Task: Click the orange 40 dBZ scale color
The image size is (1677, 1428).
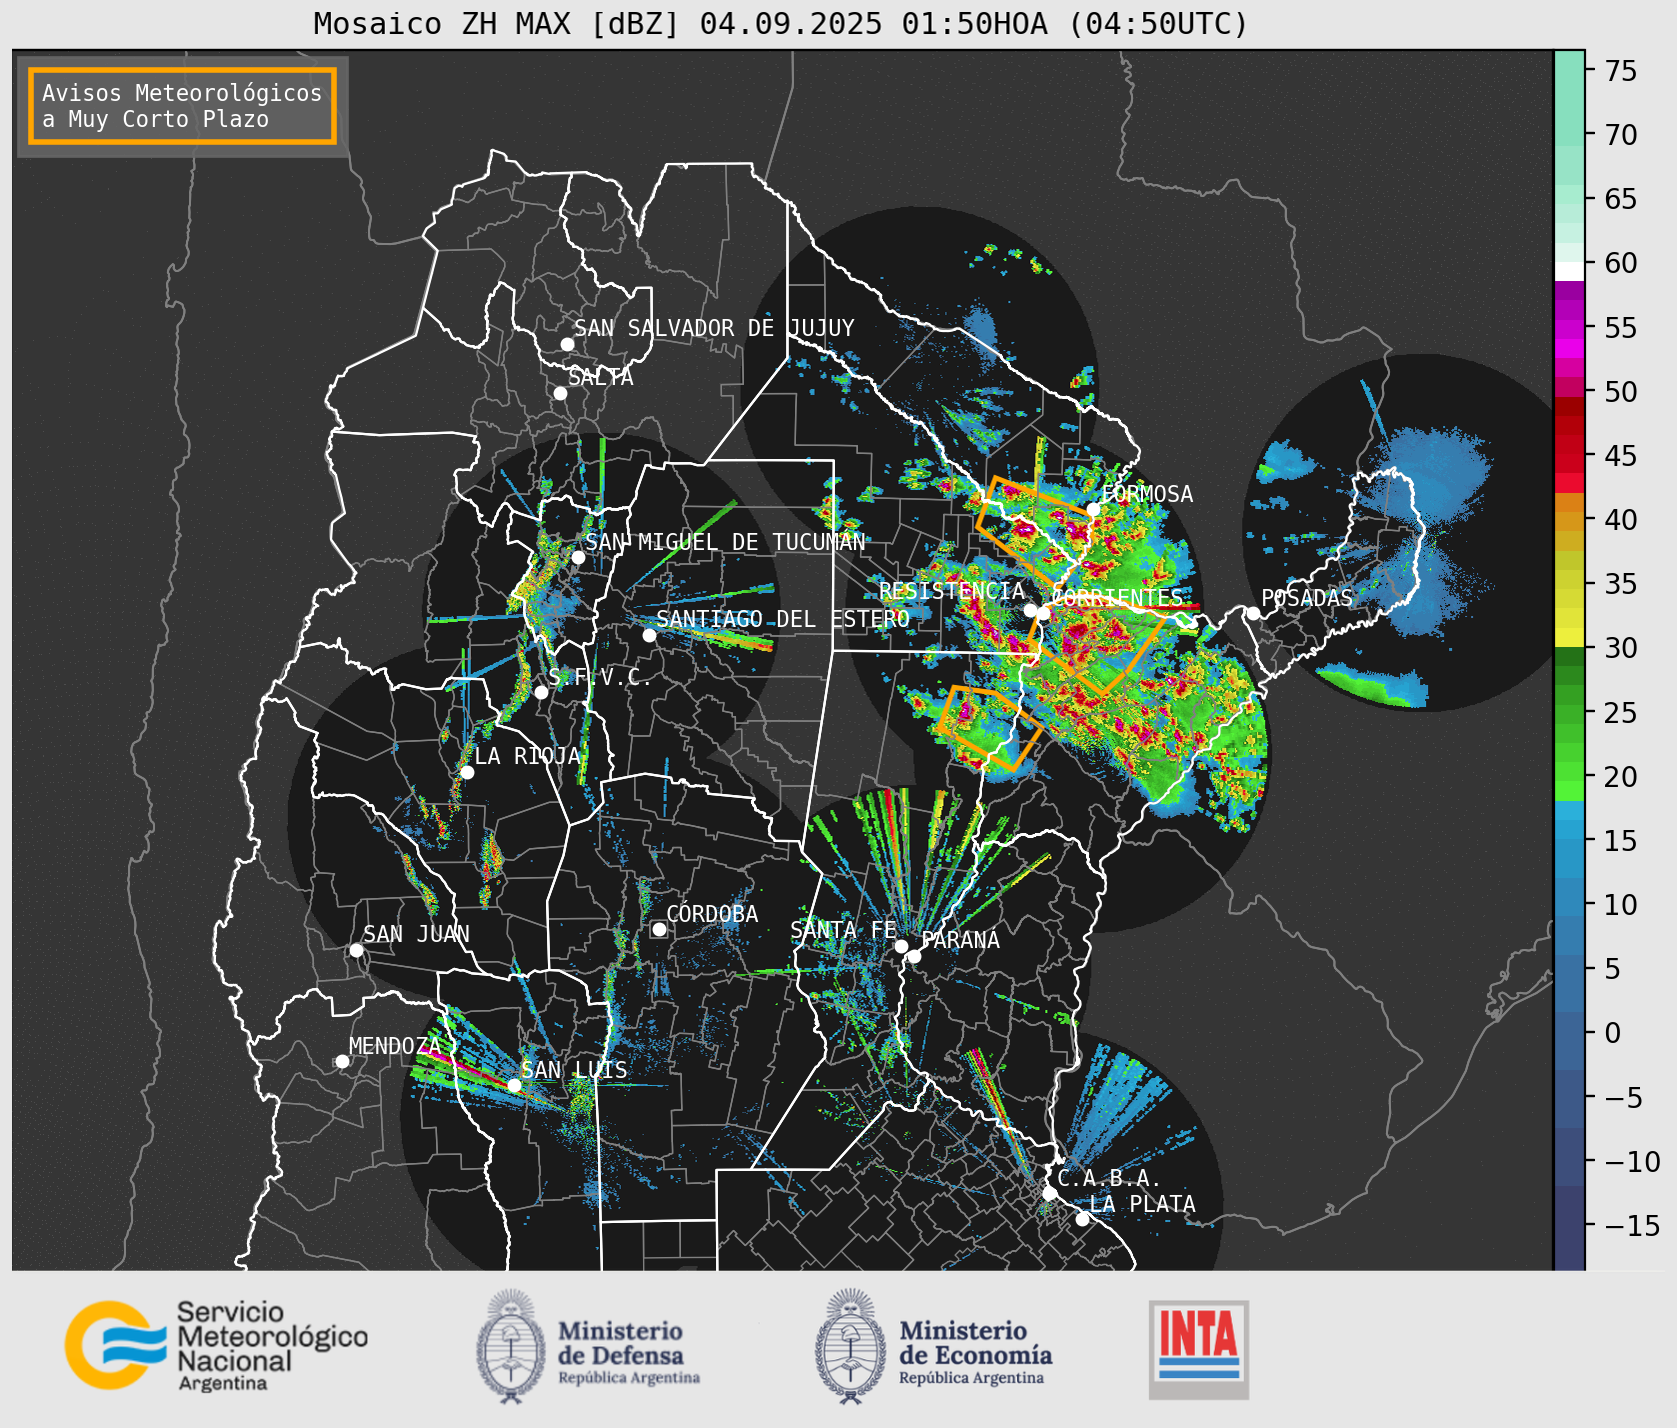Action: [x=1569, y=521]
